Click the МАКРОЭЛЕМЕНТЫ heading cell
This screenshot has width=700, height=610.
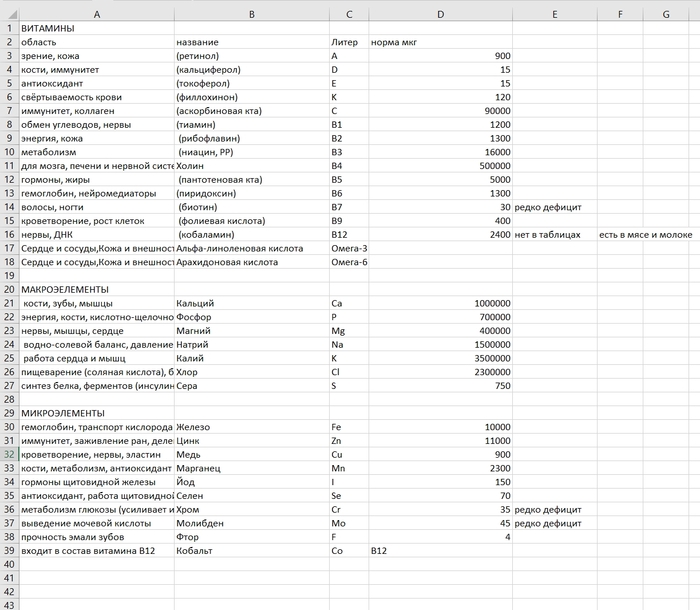point(97,289)
